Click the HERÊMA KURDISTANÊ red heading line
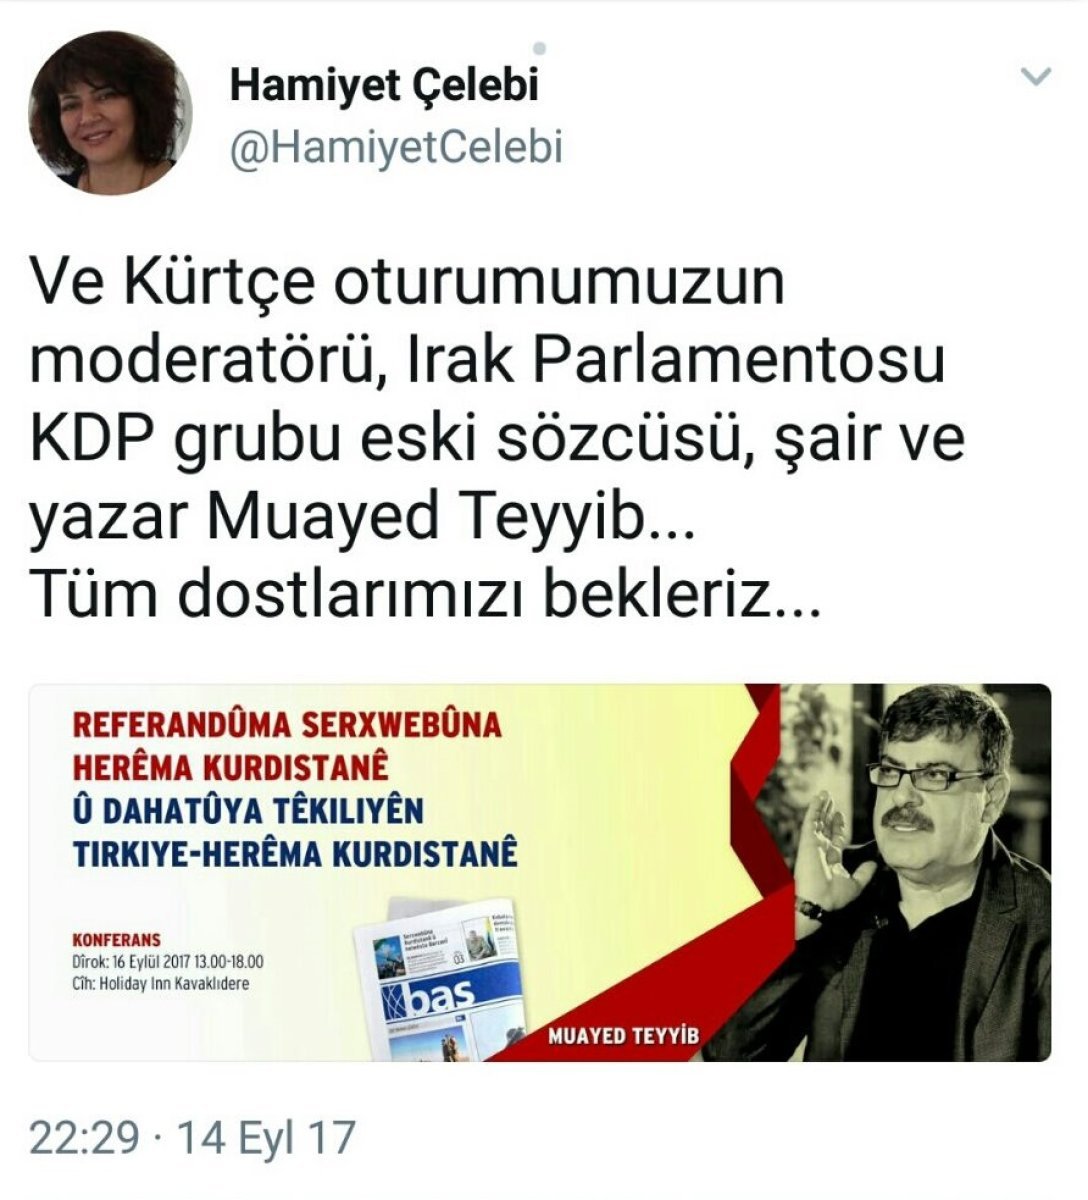 tap(230, 768)
